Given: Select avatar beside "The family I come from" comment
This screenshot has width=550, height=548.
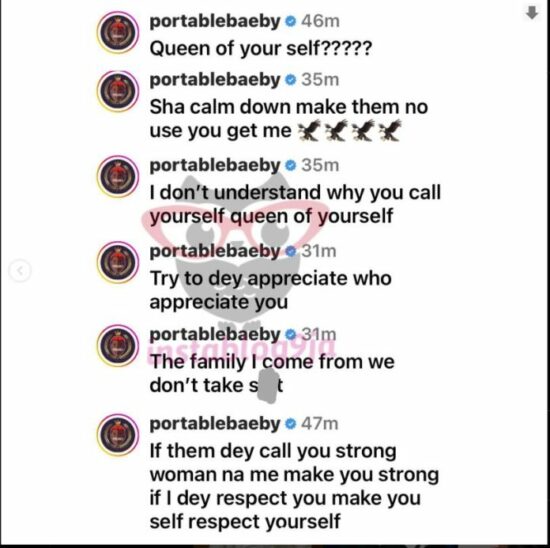Looking at the screenshot, I should coord(118,345).
